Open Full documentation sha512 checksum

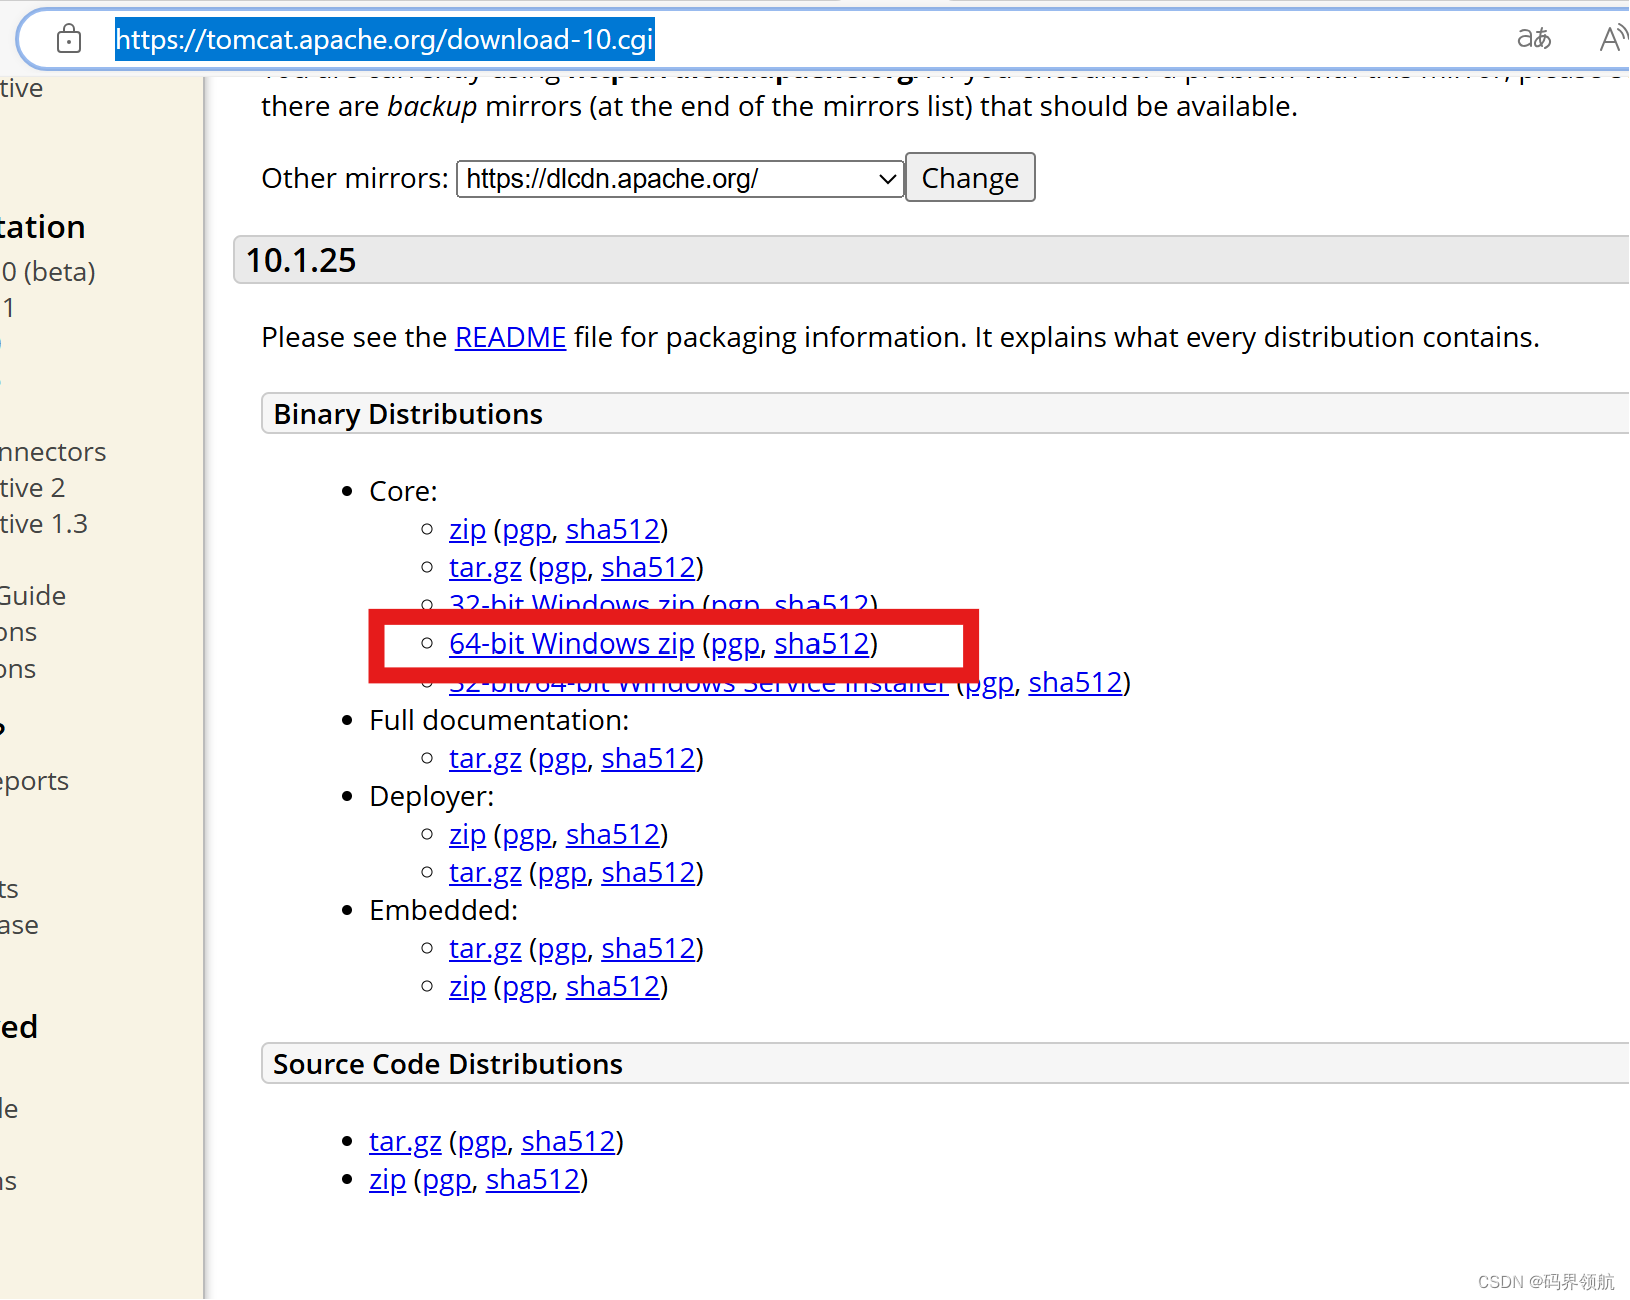648,758
